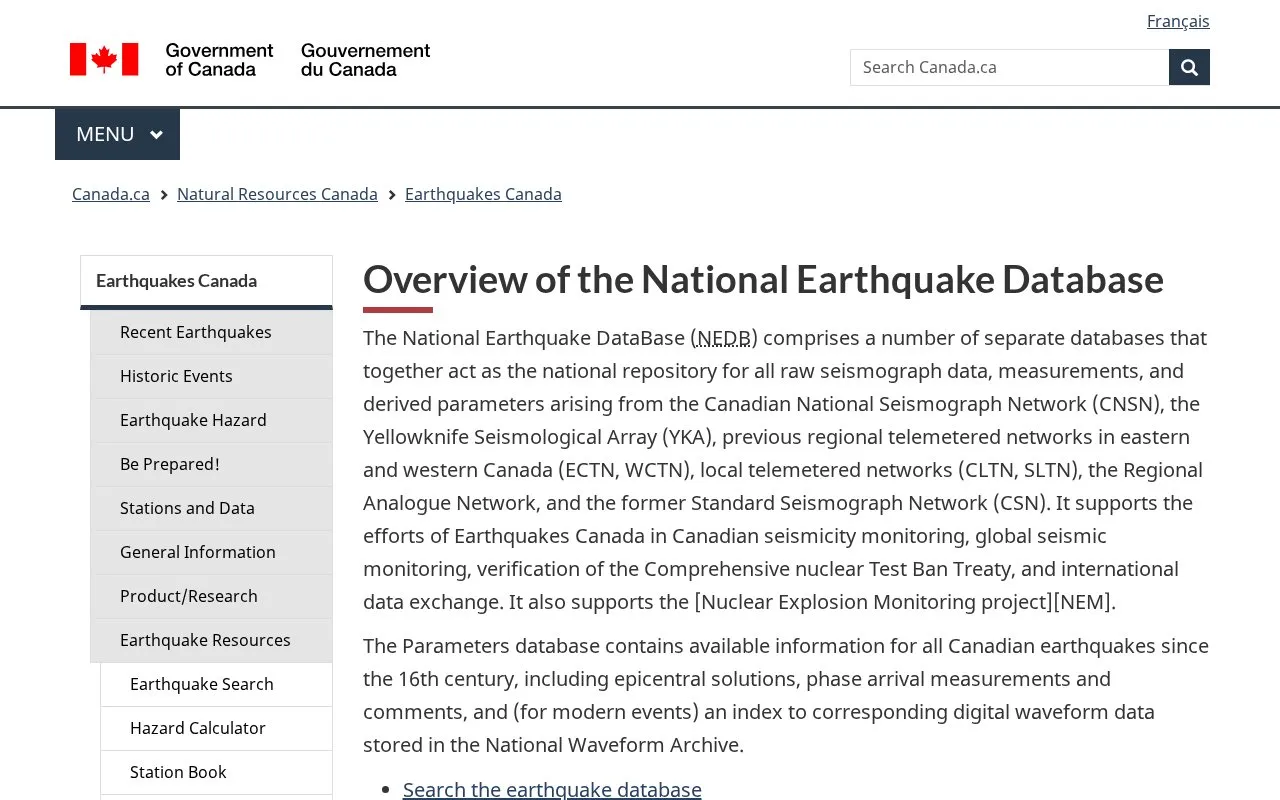Open Hazard Calculator sub-item
Viewport: 1280px width, 800px height.
click(x=216, y=728)
